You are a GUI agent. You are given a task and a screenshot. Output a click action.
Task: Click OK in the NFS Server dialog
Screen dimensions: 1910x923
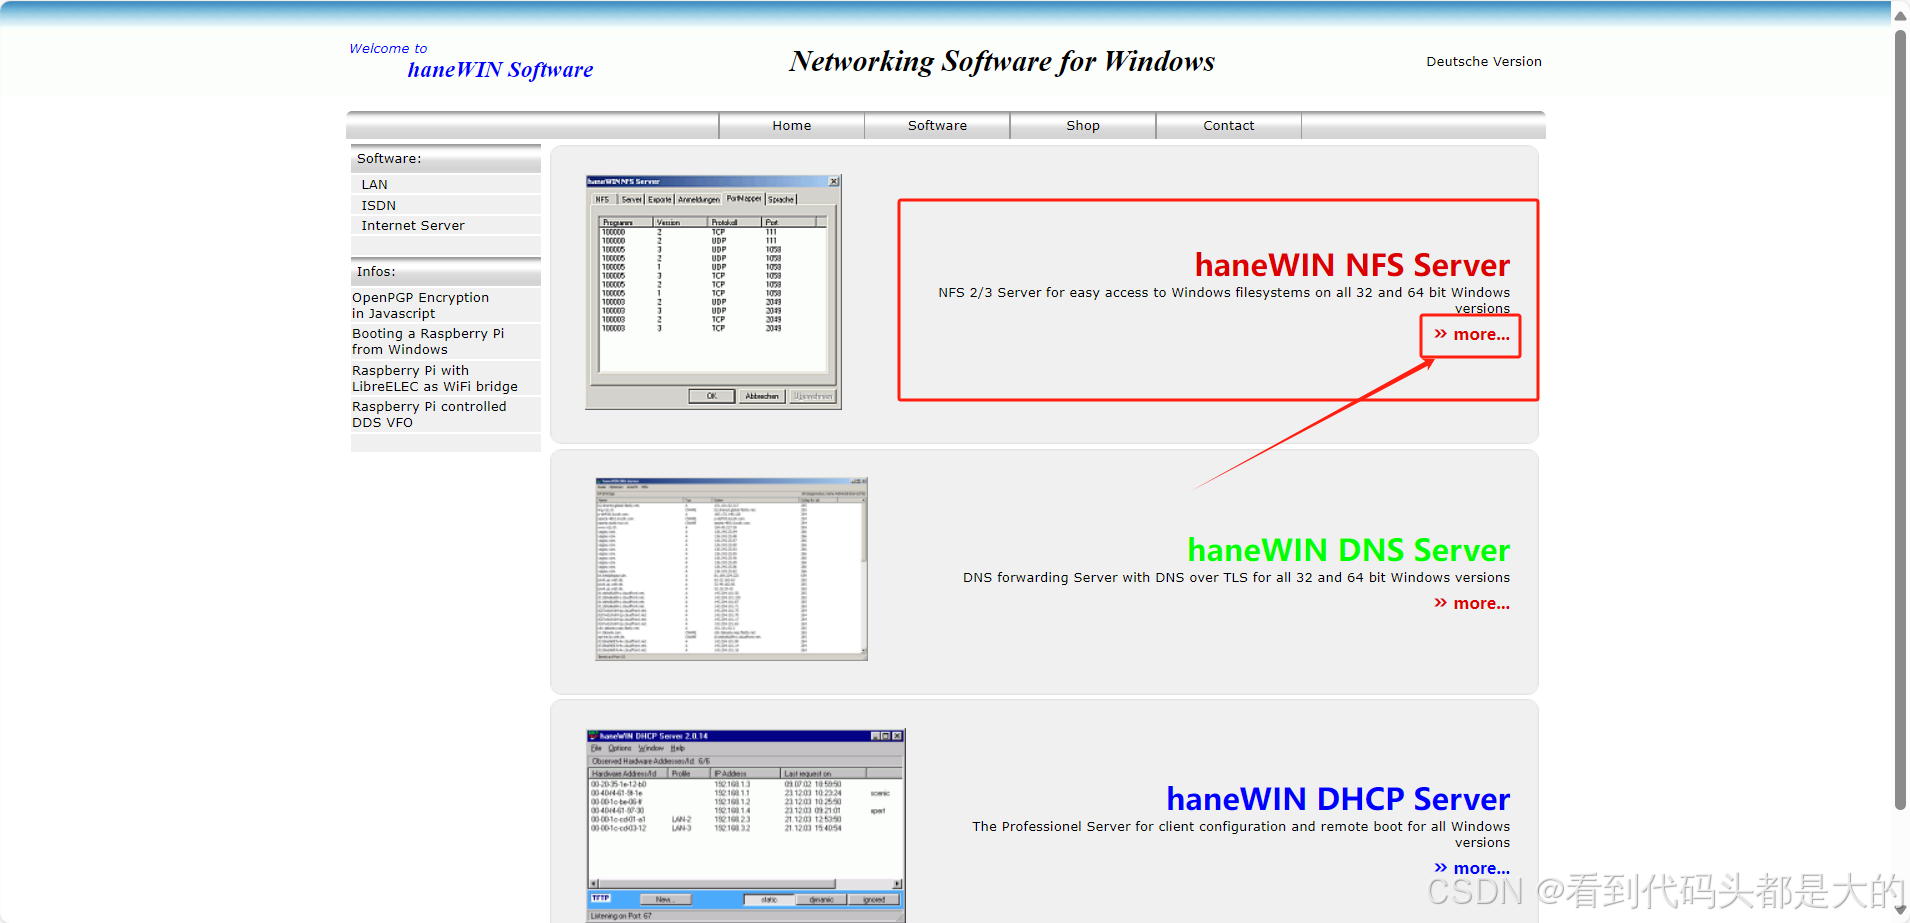712,396
